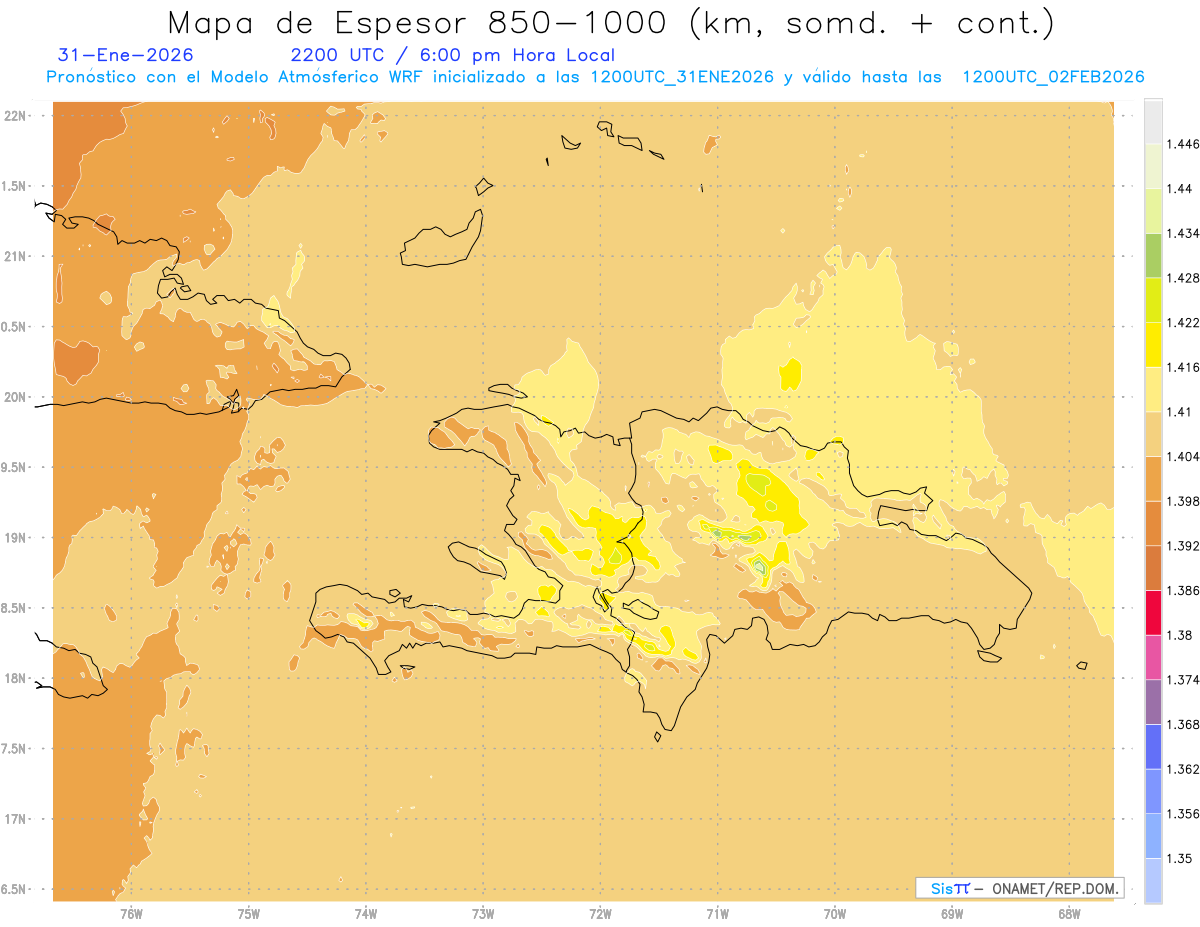
Task: Click the '21N' latitude label
Action: pos(16,256)
